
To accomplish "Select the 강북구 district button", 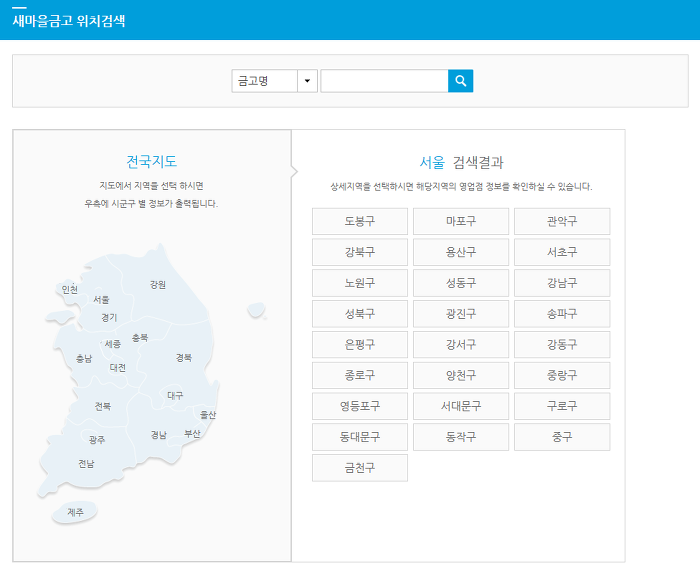I will coord(360,252).
